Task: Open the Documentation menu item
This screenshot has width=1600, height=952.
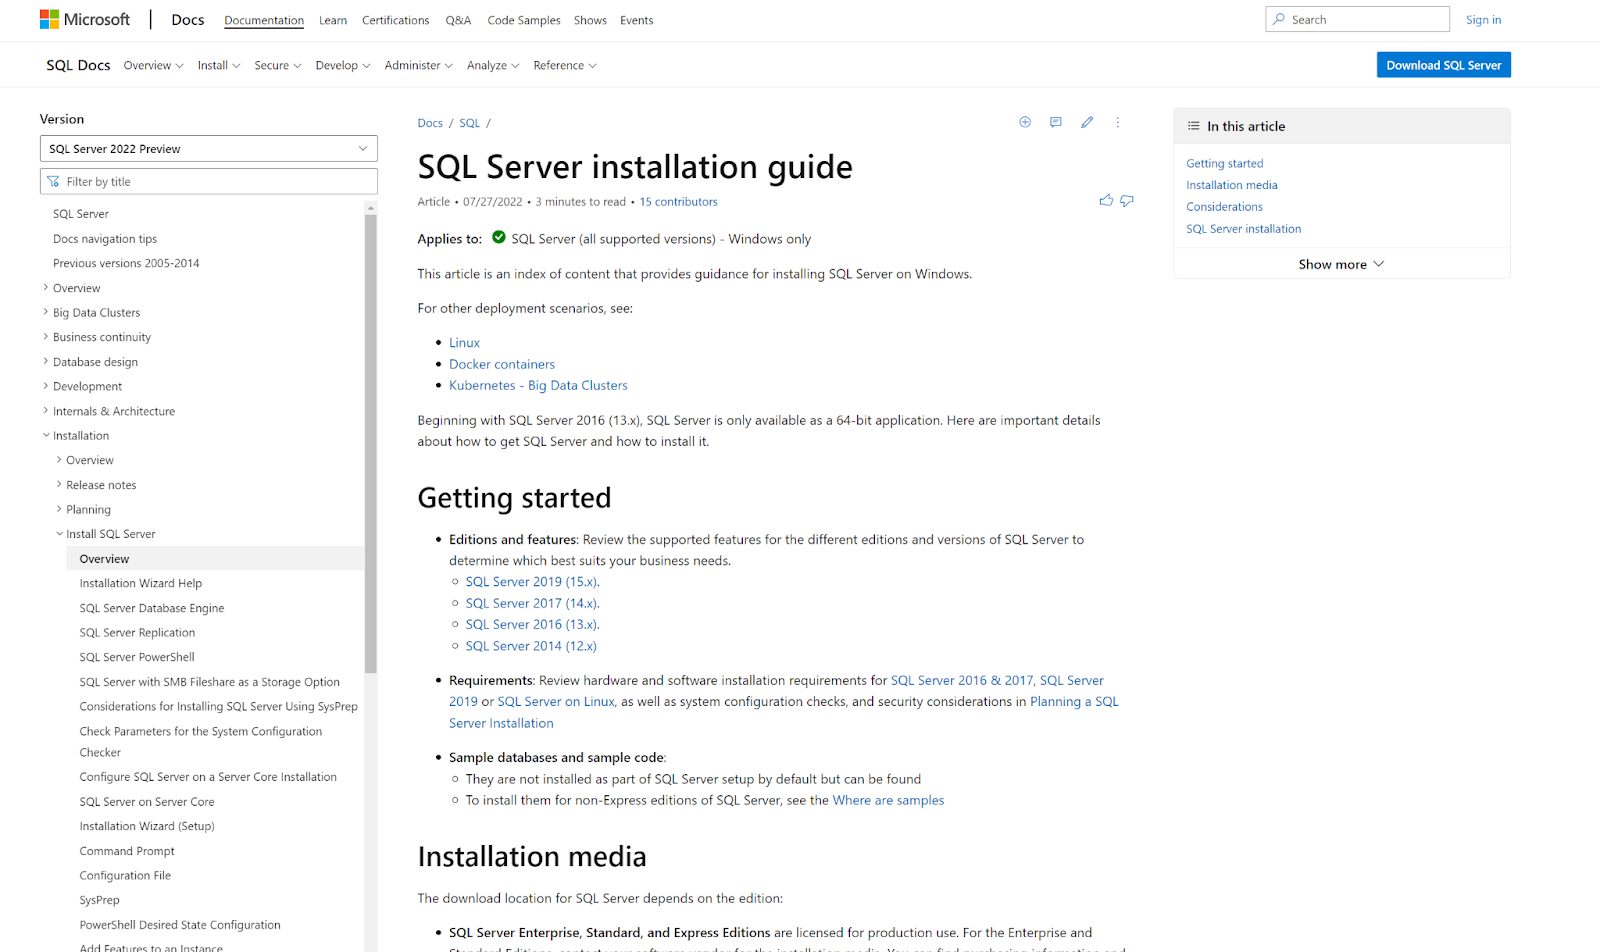Action: pyautogui.click(x=263, y=19)
